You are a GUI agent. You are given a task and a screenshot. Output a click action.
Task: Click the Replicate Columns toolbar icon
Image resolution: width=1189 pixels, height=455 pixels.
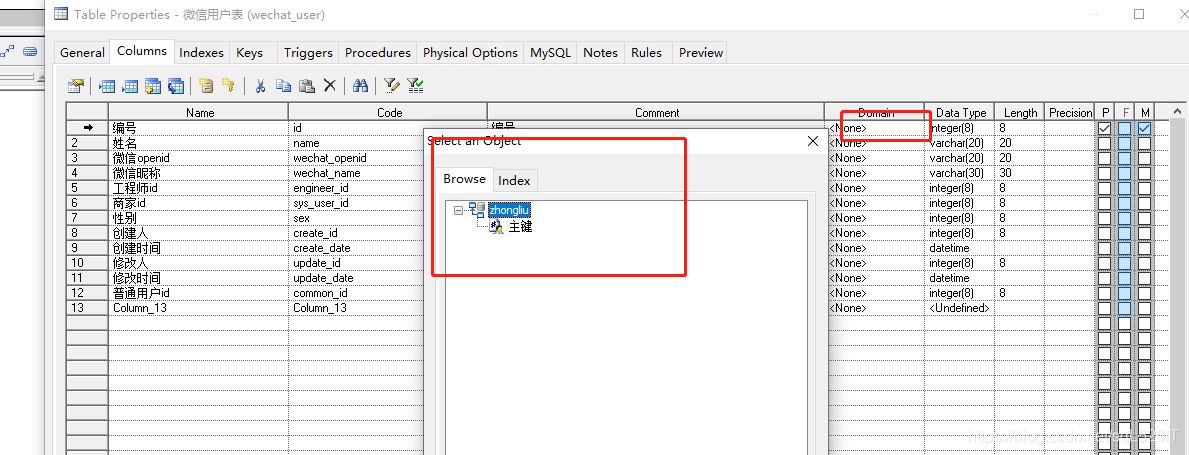(176, 86)
